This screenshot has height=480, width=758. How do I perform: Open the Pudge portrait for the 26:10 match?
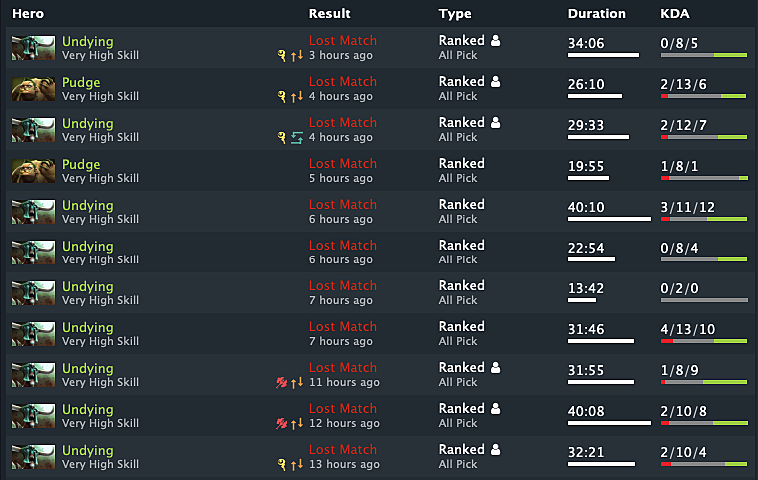coord(33,89)
